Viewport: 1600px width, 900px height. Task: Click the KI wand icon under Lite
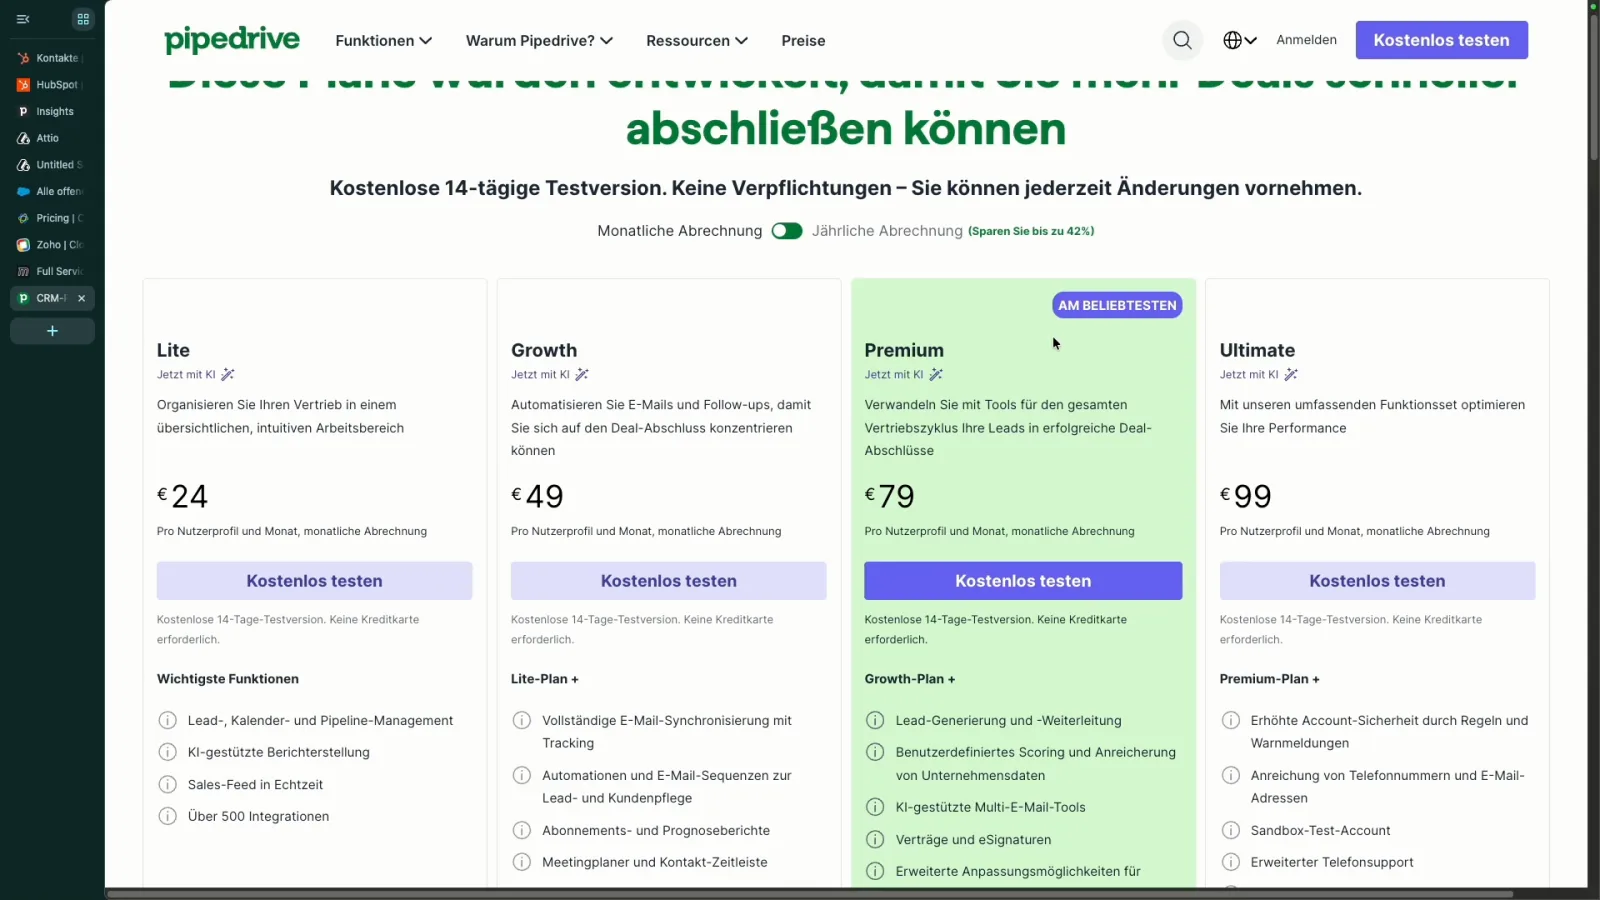228,374
